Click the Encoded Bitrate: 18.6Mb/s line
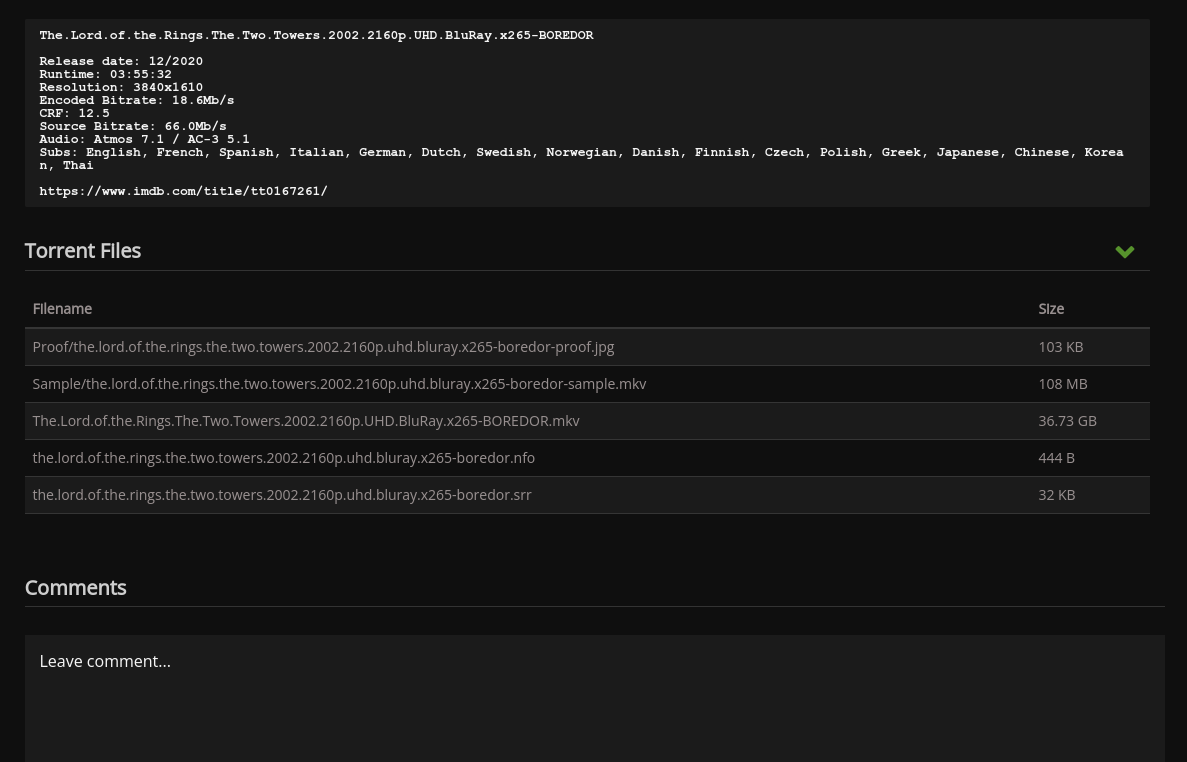 click(136, 100)
